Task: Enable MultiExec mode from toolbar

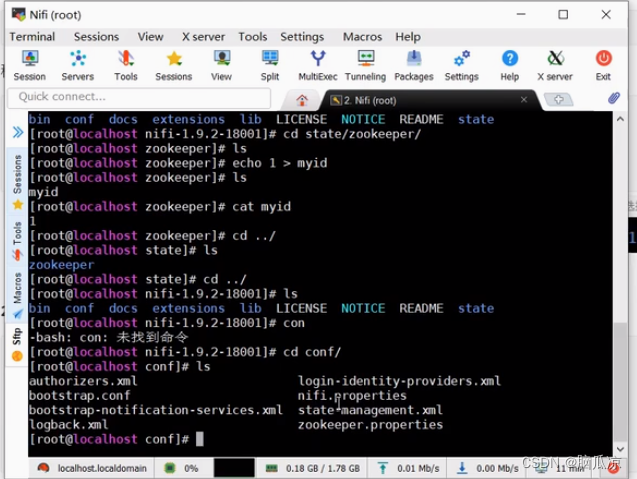Action: pyautogui.click(x=318, y=65)
